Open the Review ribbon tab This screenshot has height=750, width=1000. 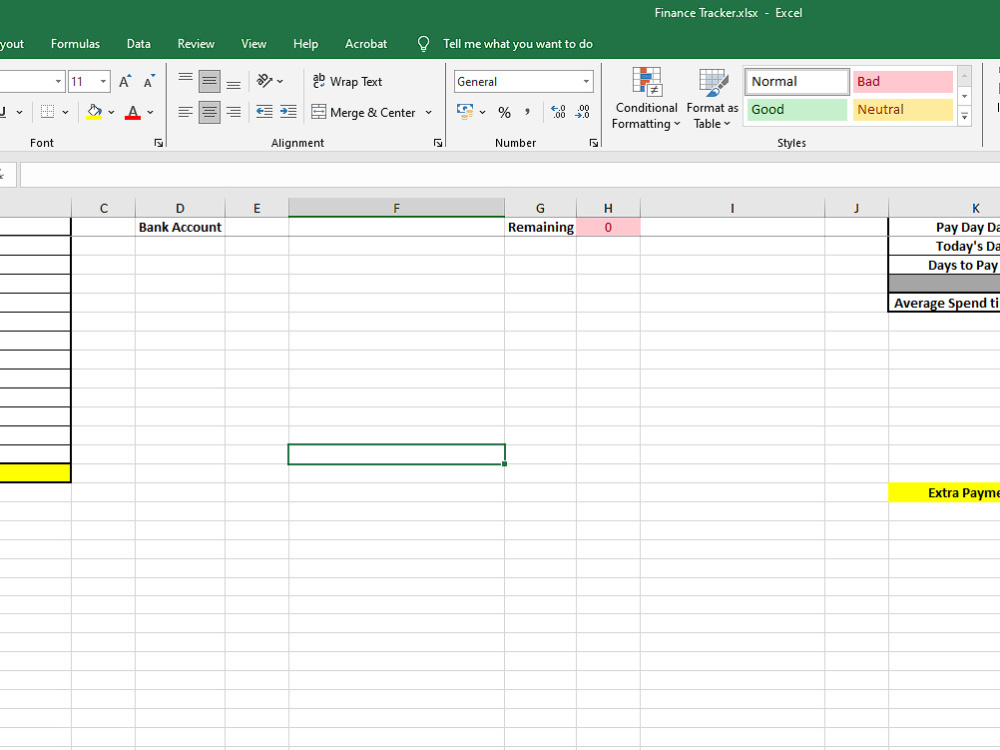coord(195,44)
